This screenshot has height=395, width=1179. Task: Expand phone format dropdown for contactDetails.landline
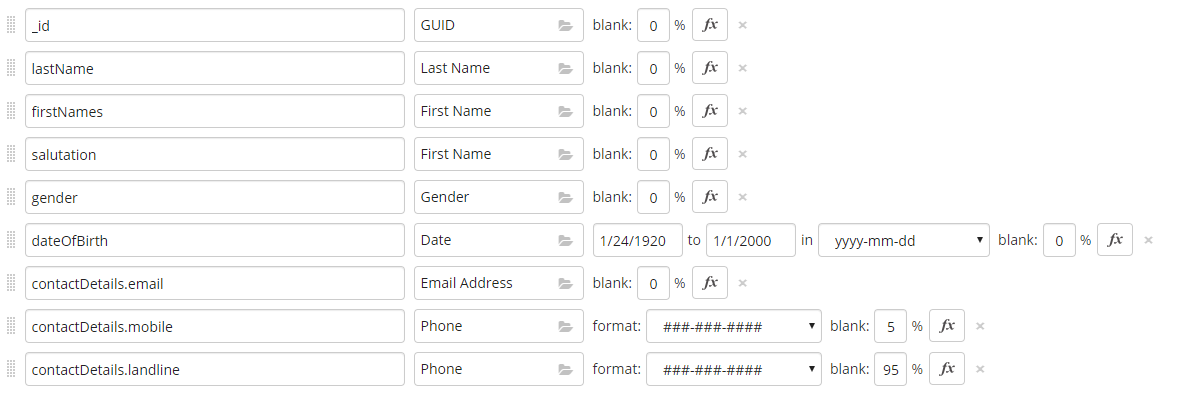(734, 369)
